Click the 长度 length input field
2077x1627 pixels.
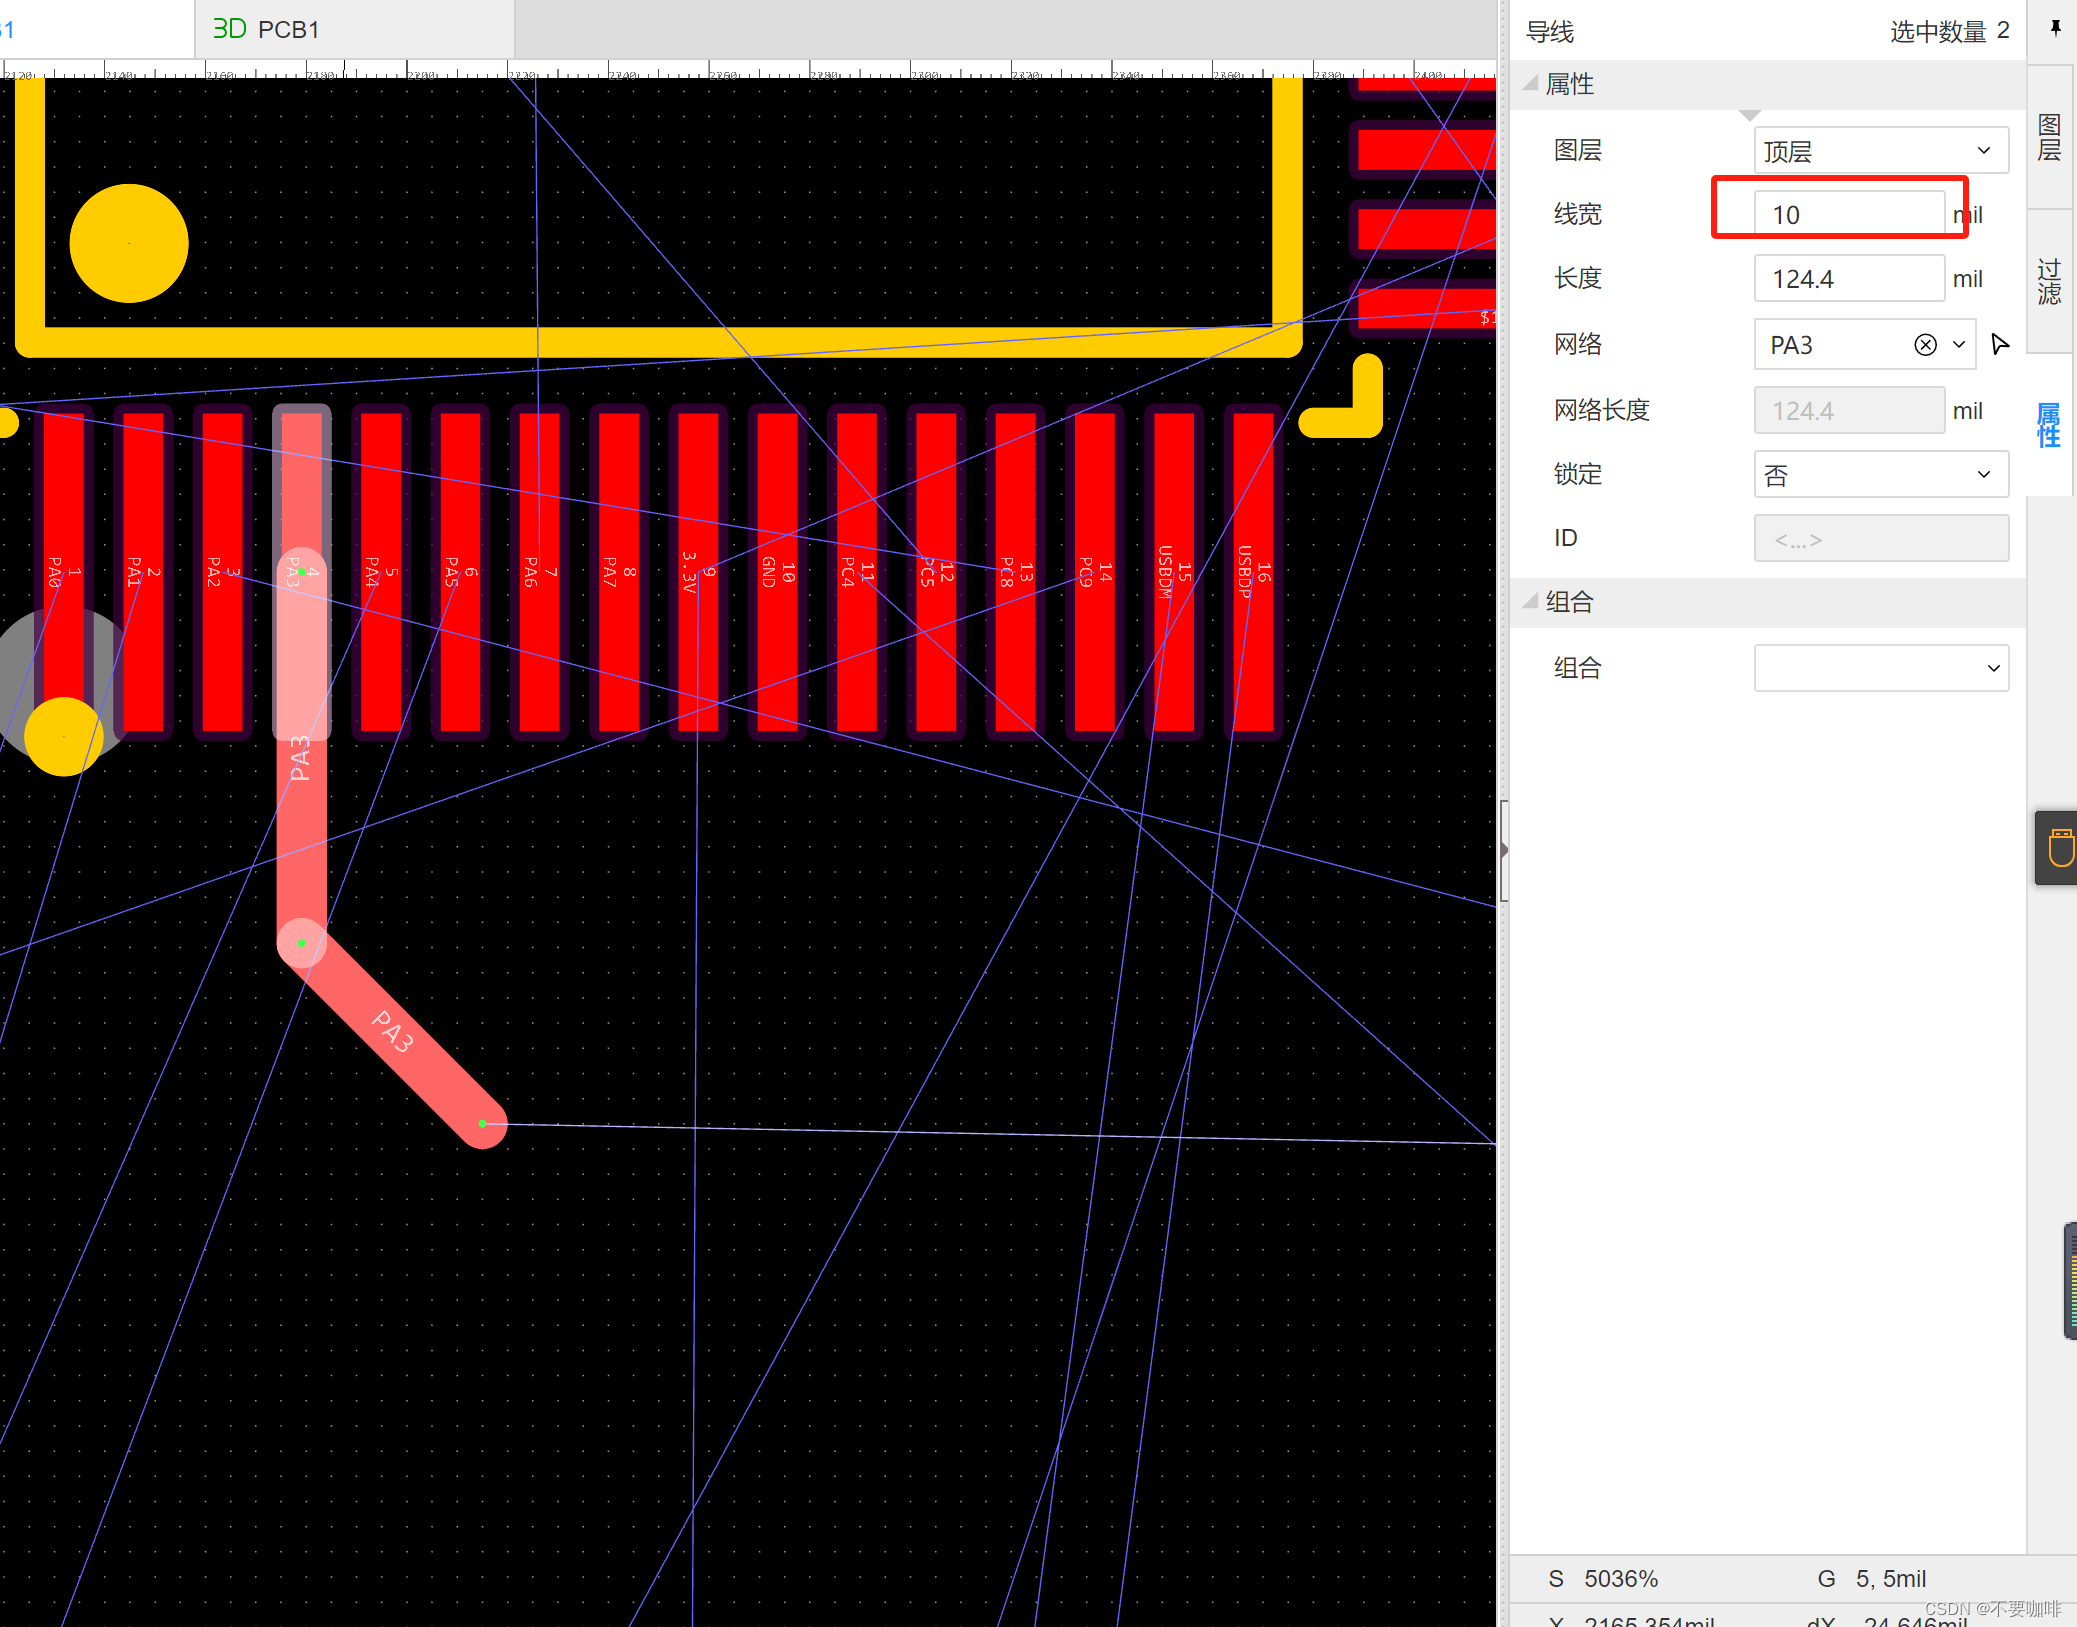coord(1848,279)
